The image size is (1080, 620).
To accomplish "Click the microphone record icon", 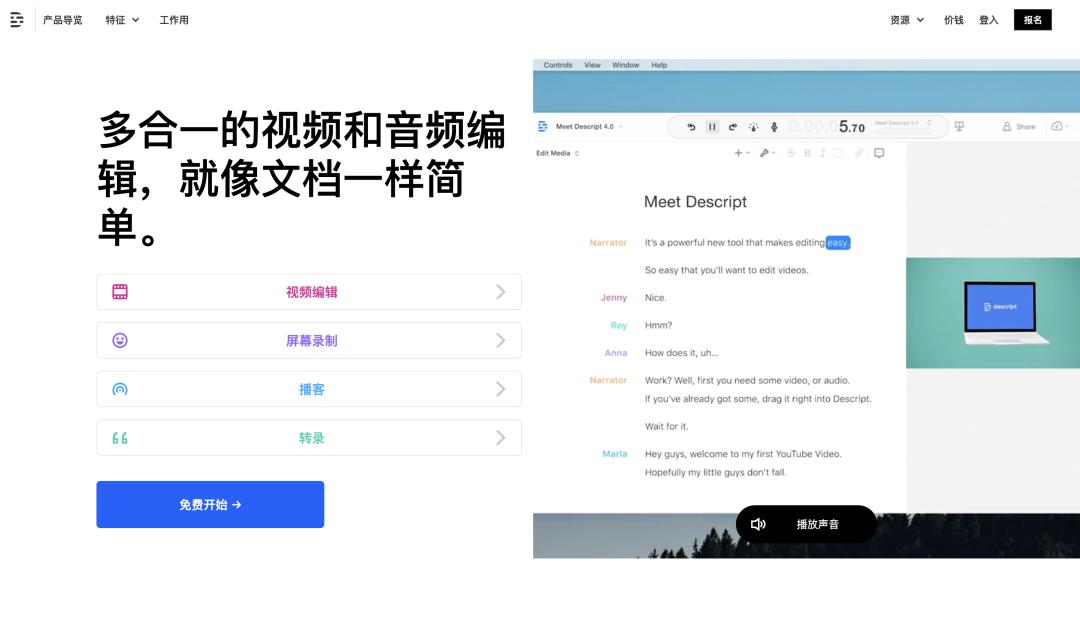I will point(774,127).
